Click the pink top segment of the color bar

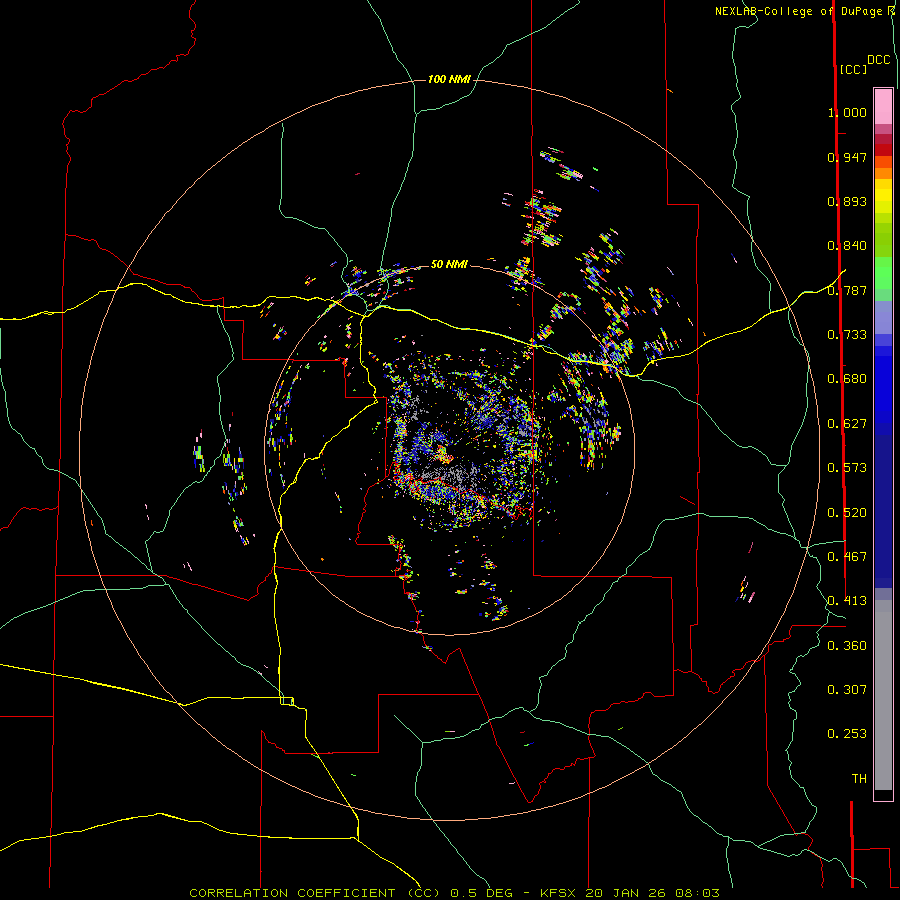[x=883, y=107]
